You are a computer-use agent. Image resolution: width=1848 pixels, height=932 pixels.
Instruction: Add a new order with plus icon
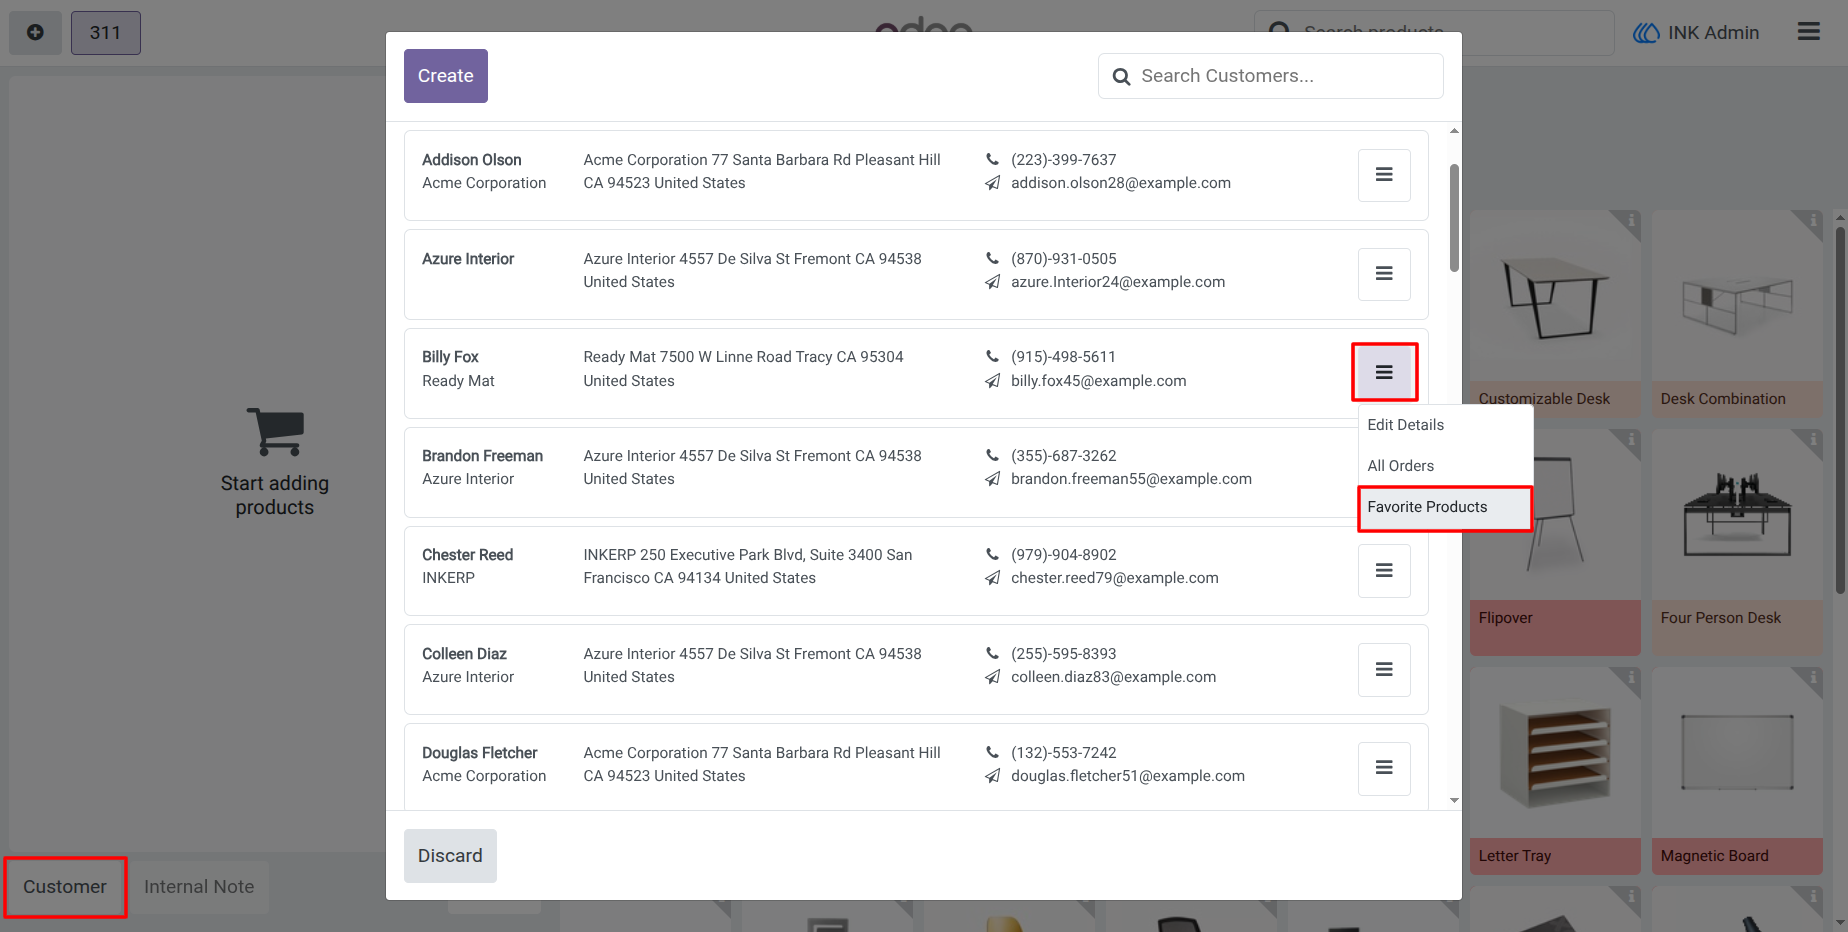click(x=35, y=33)
